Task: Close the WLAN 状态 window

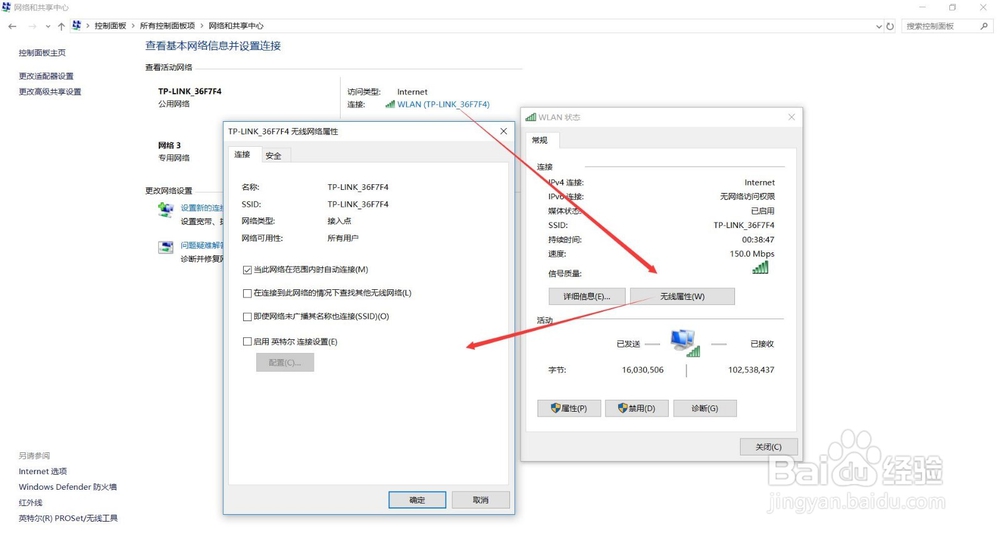Action: pos(791,117)
